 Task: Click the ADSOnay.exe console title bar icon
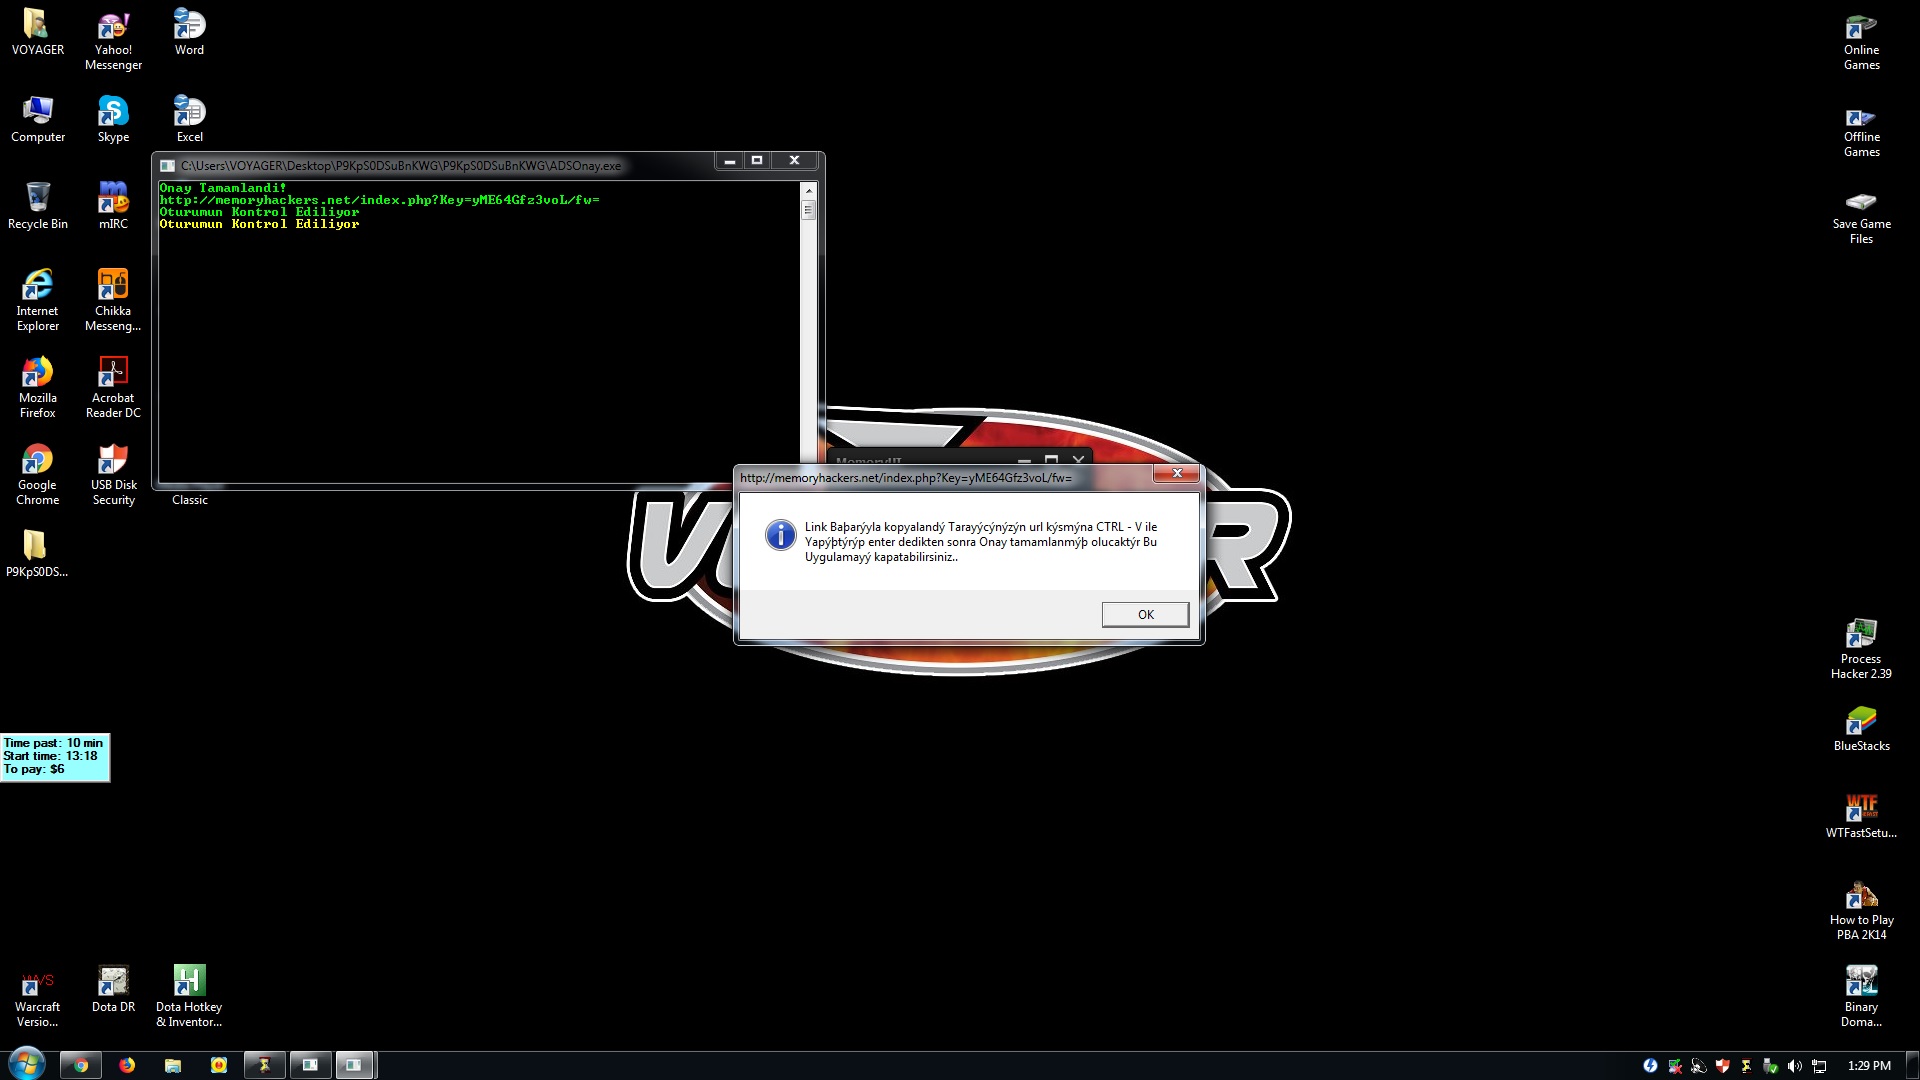[x=168, y=165]
